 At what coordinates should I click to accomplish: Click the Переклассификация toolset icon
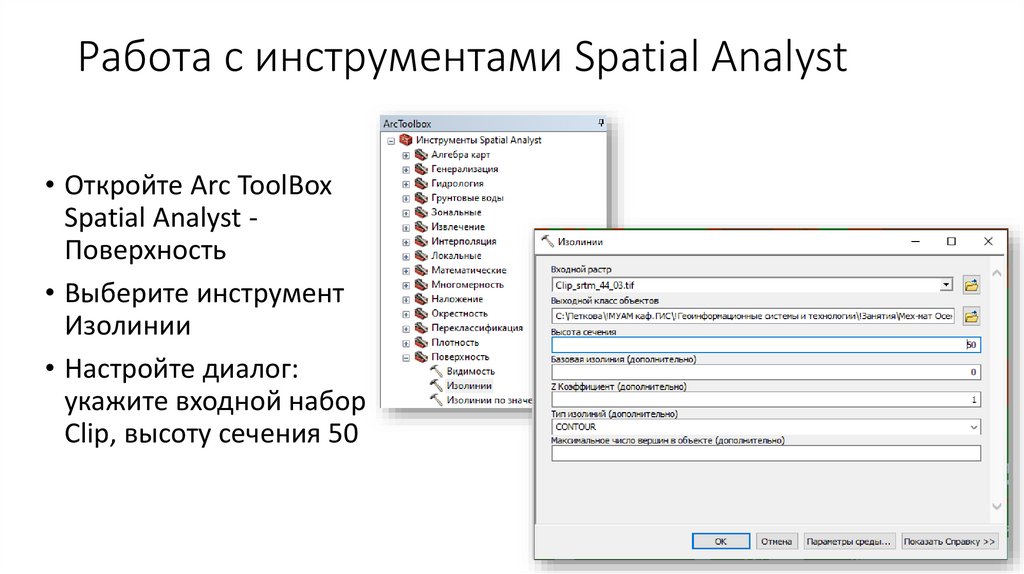(421, 328)
